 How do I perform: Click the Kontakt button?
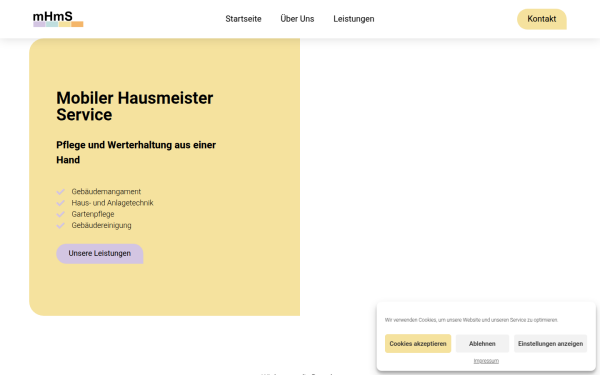pyautogui.click(x=542, y=19)
